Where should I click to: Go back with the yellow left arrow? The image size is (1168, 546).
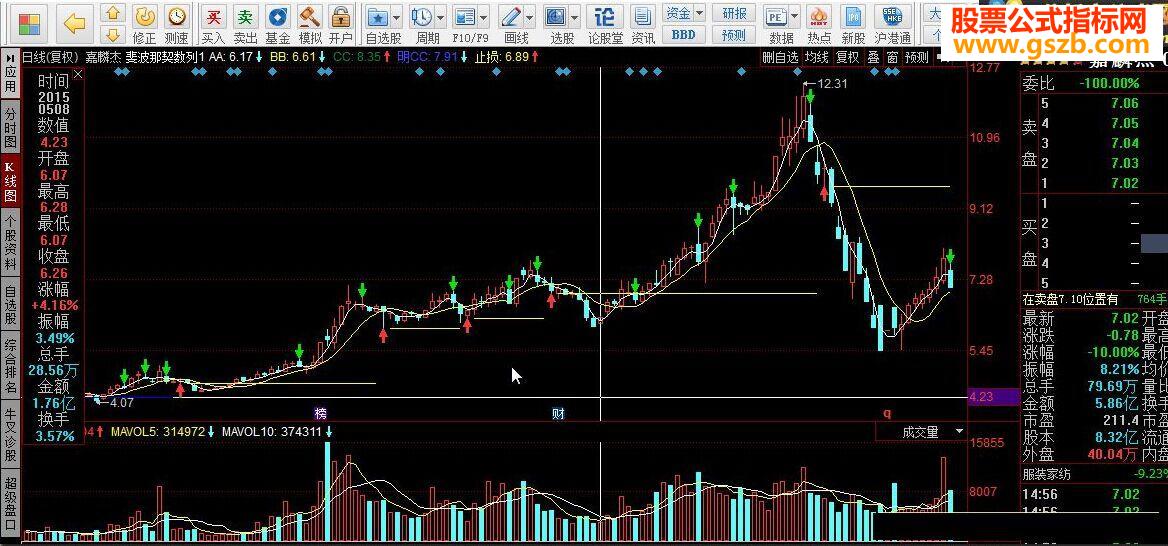(75, 24)
